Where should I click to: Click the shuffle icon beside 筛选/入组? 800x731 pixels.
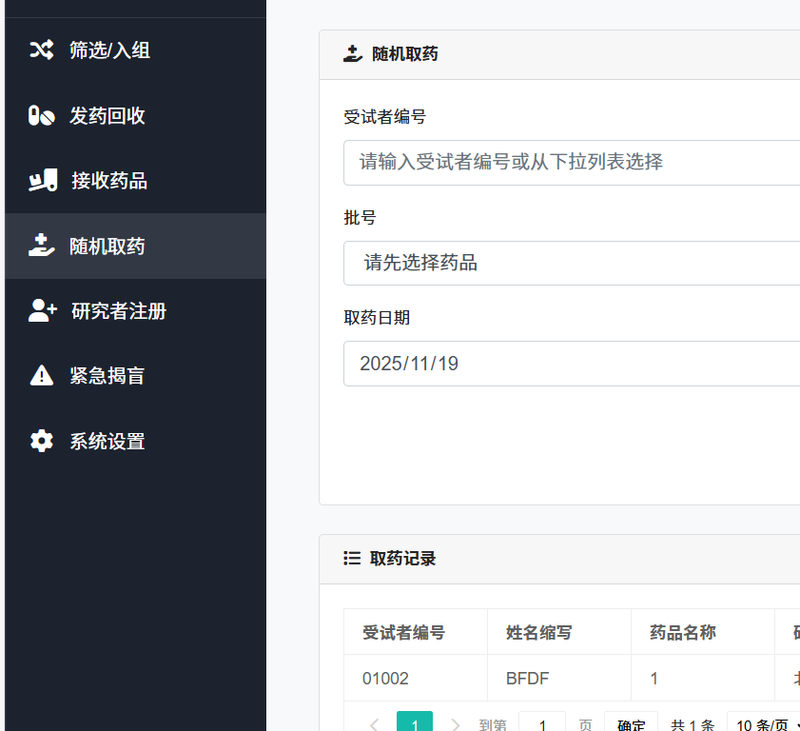point(41,50)
